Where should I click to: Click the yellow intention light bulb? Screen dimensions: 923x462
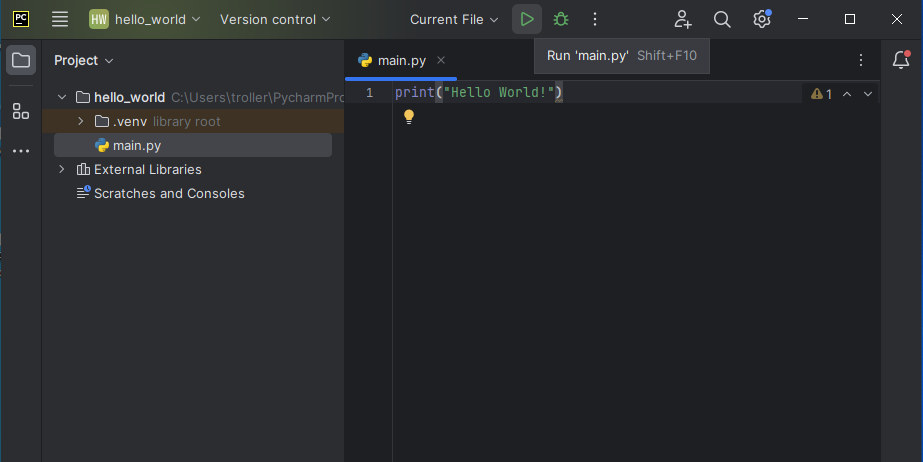pyautogui.click(x=408, y=117)
